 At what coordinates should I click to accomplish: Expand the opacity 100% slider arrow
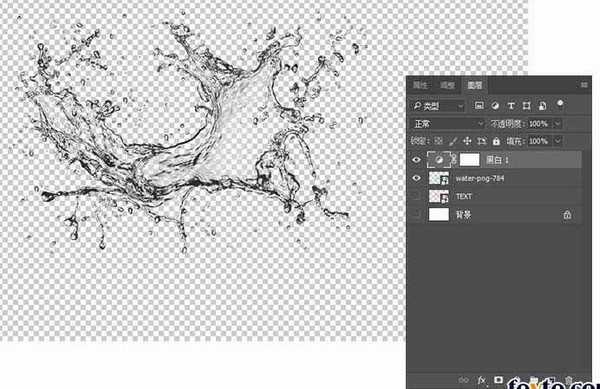558,124
